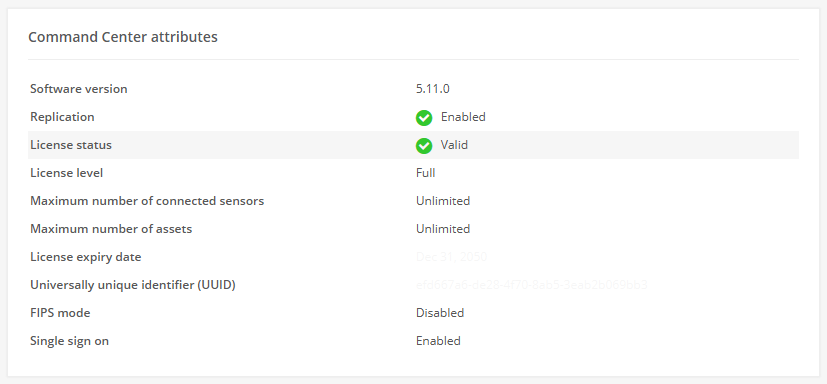Click the Single sign on Enabled value
The image size is (827, 384).
click(438, 341)
